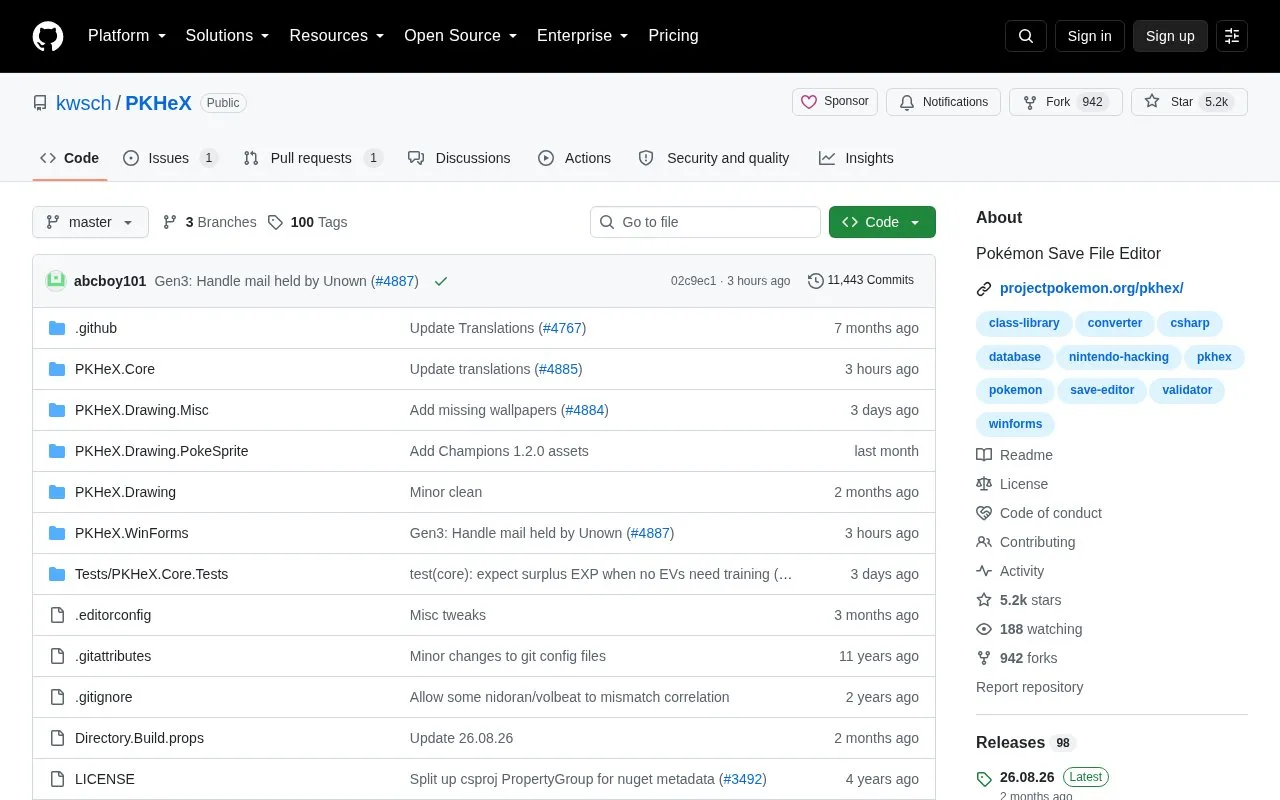1280x800 pixels.
Task: Click abcboy101's avatar on the latest commit
Action: (x=56, y=281)
